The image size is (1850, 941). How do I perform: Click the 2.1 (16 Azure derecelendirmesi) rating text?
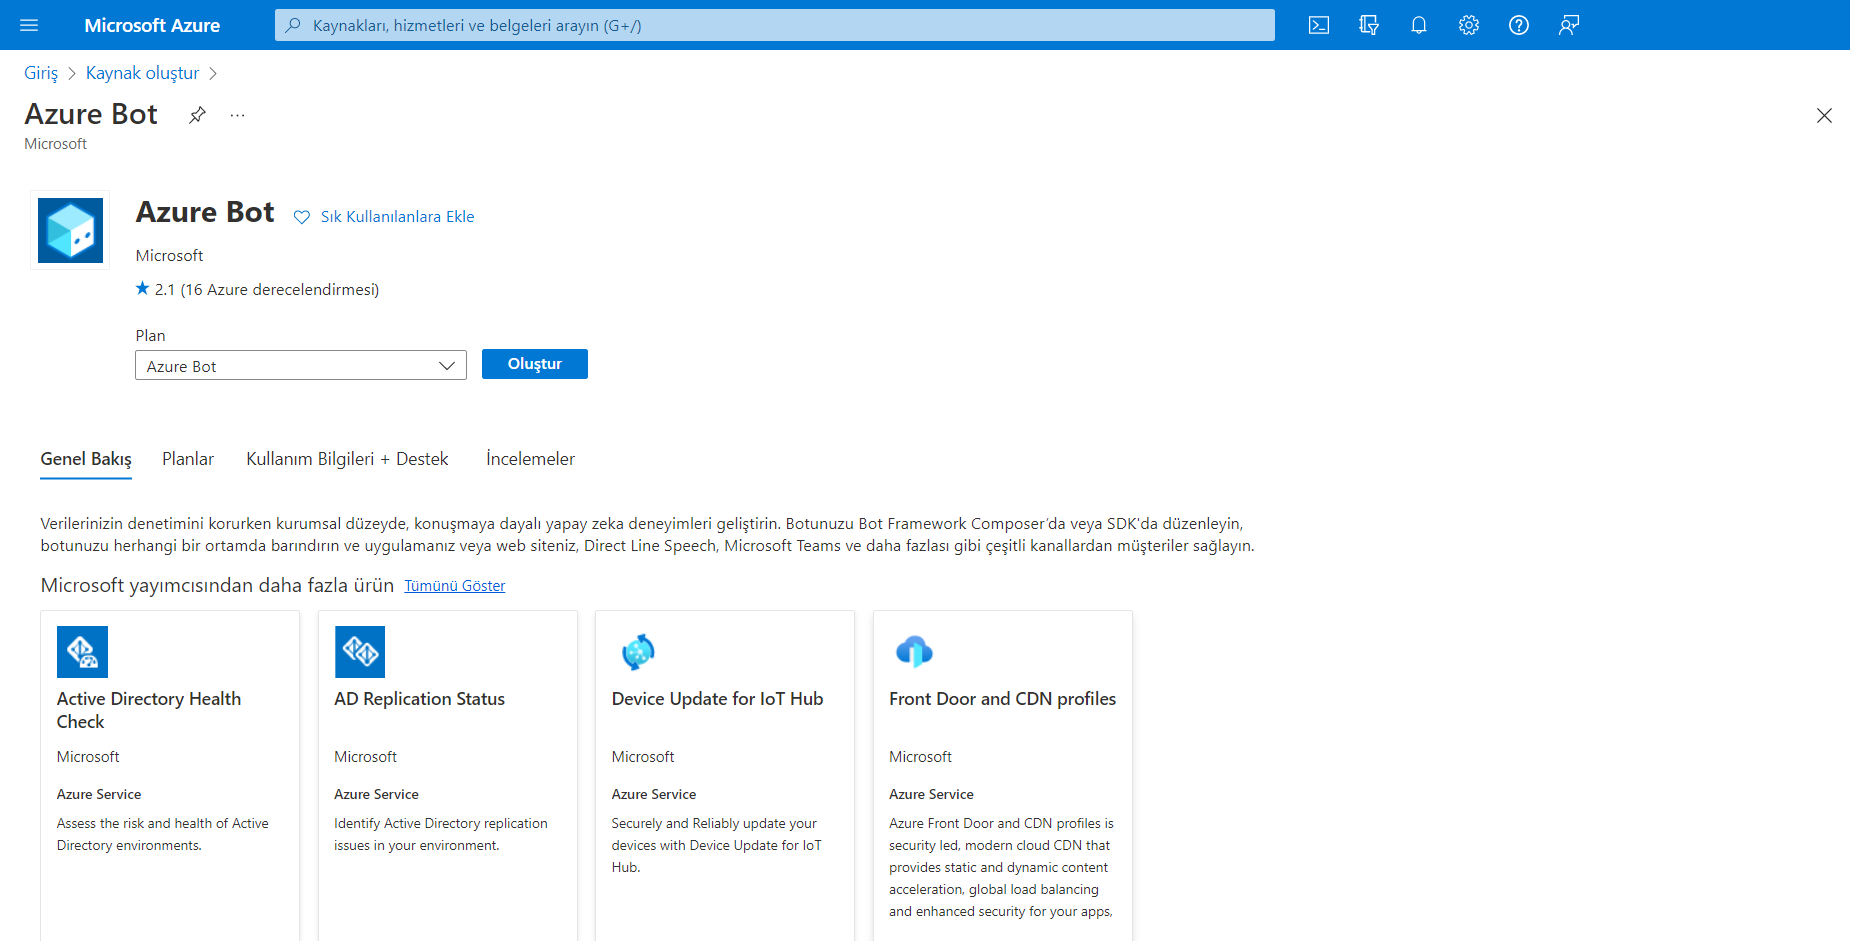(x=267, y=290)
